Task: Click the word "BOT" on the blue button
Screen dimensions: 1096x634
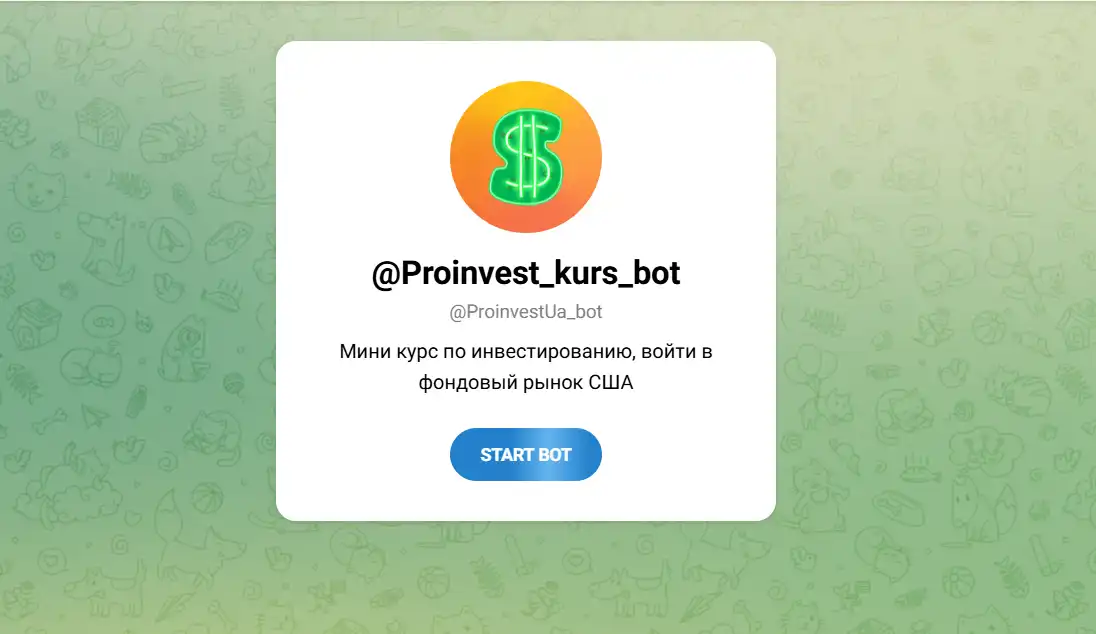Action: [555, 455]
